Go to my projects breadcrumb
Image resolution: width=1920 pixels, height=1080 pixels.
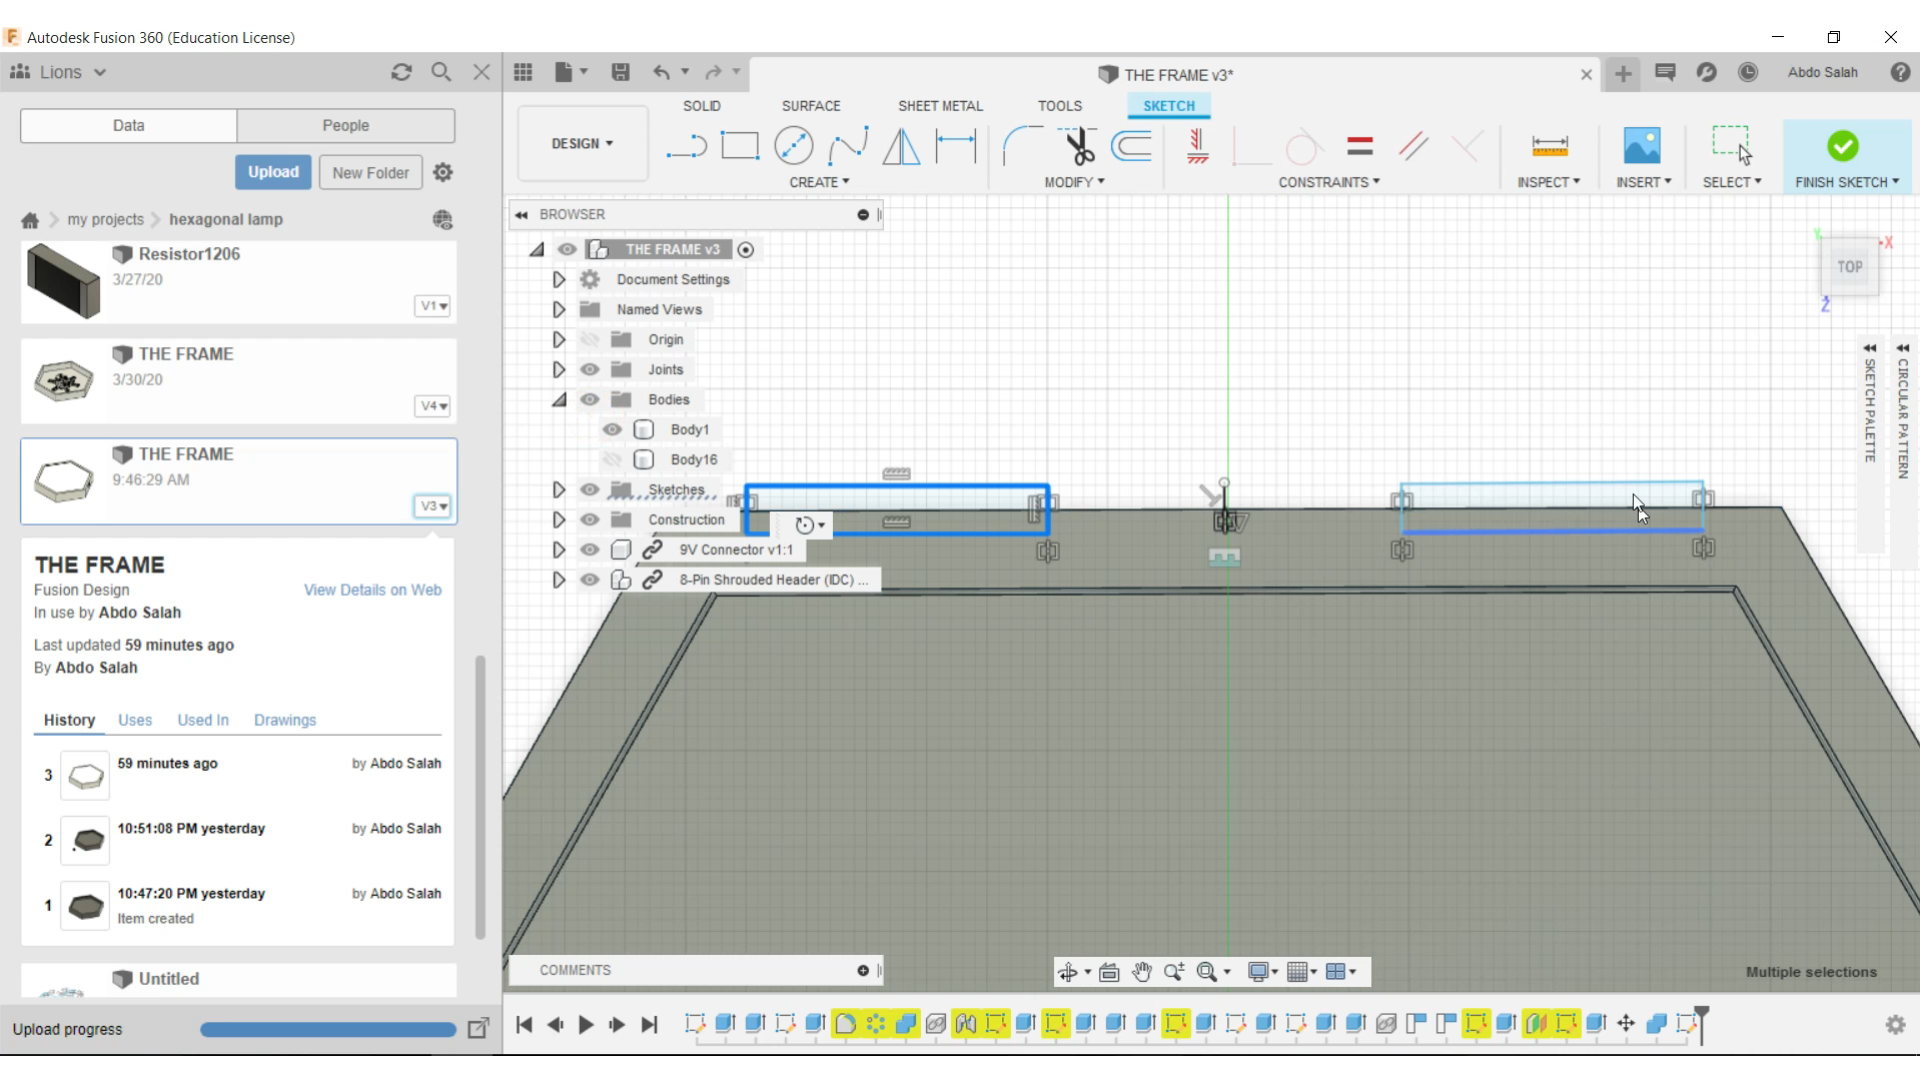coord(105,219)
